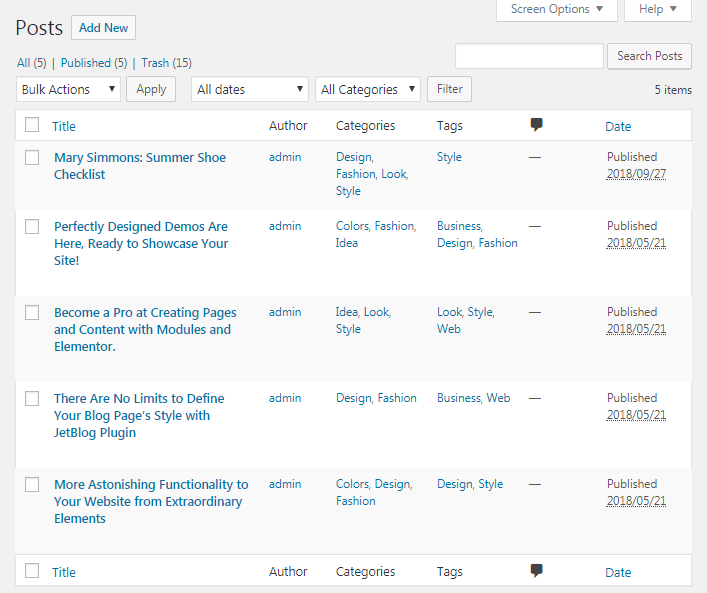This screenshot has width=707, height=593.
Task: Open the All Categories dropdown
Action: tap(368, 89)
